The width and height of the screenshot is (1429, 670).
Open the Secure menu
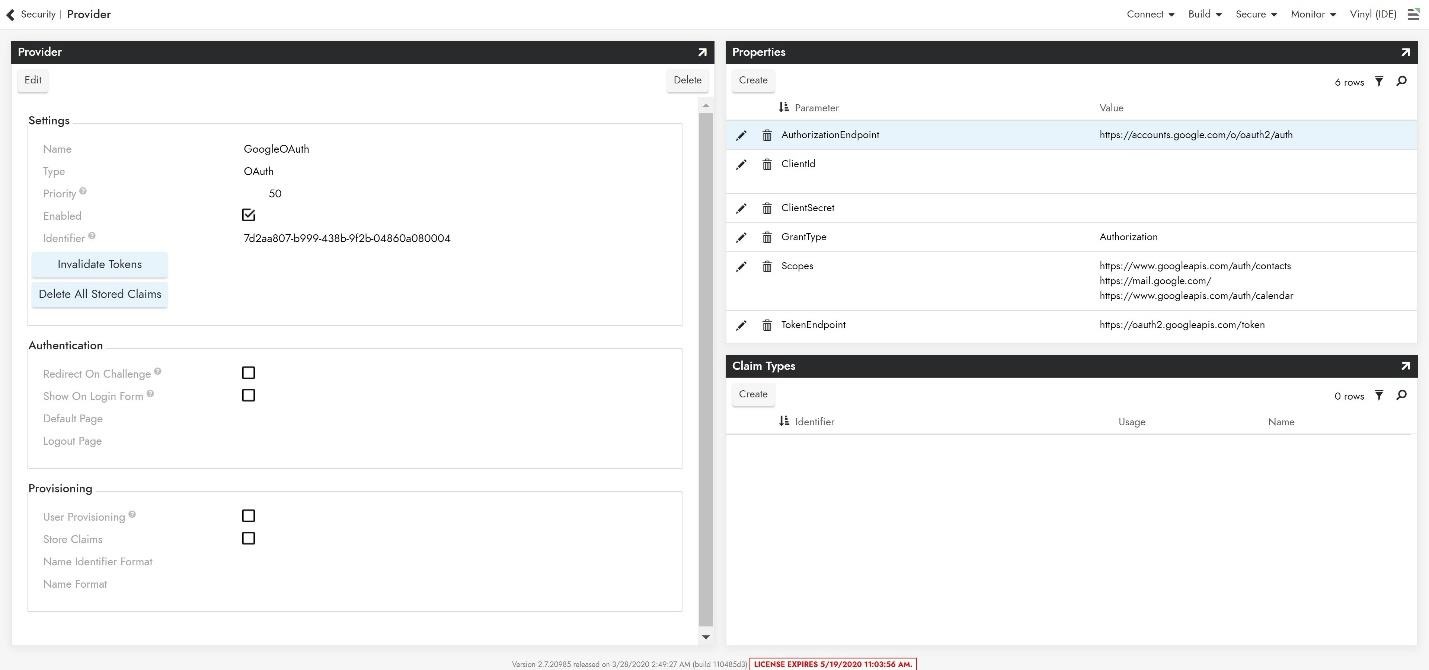pyautogui.click(x=1256, y=14)
